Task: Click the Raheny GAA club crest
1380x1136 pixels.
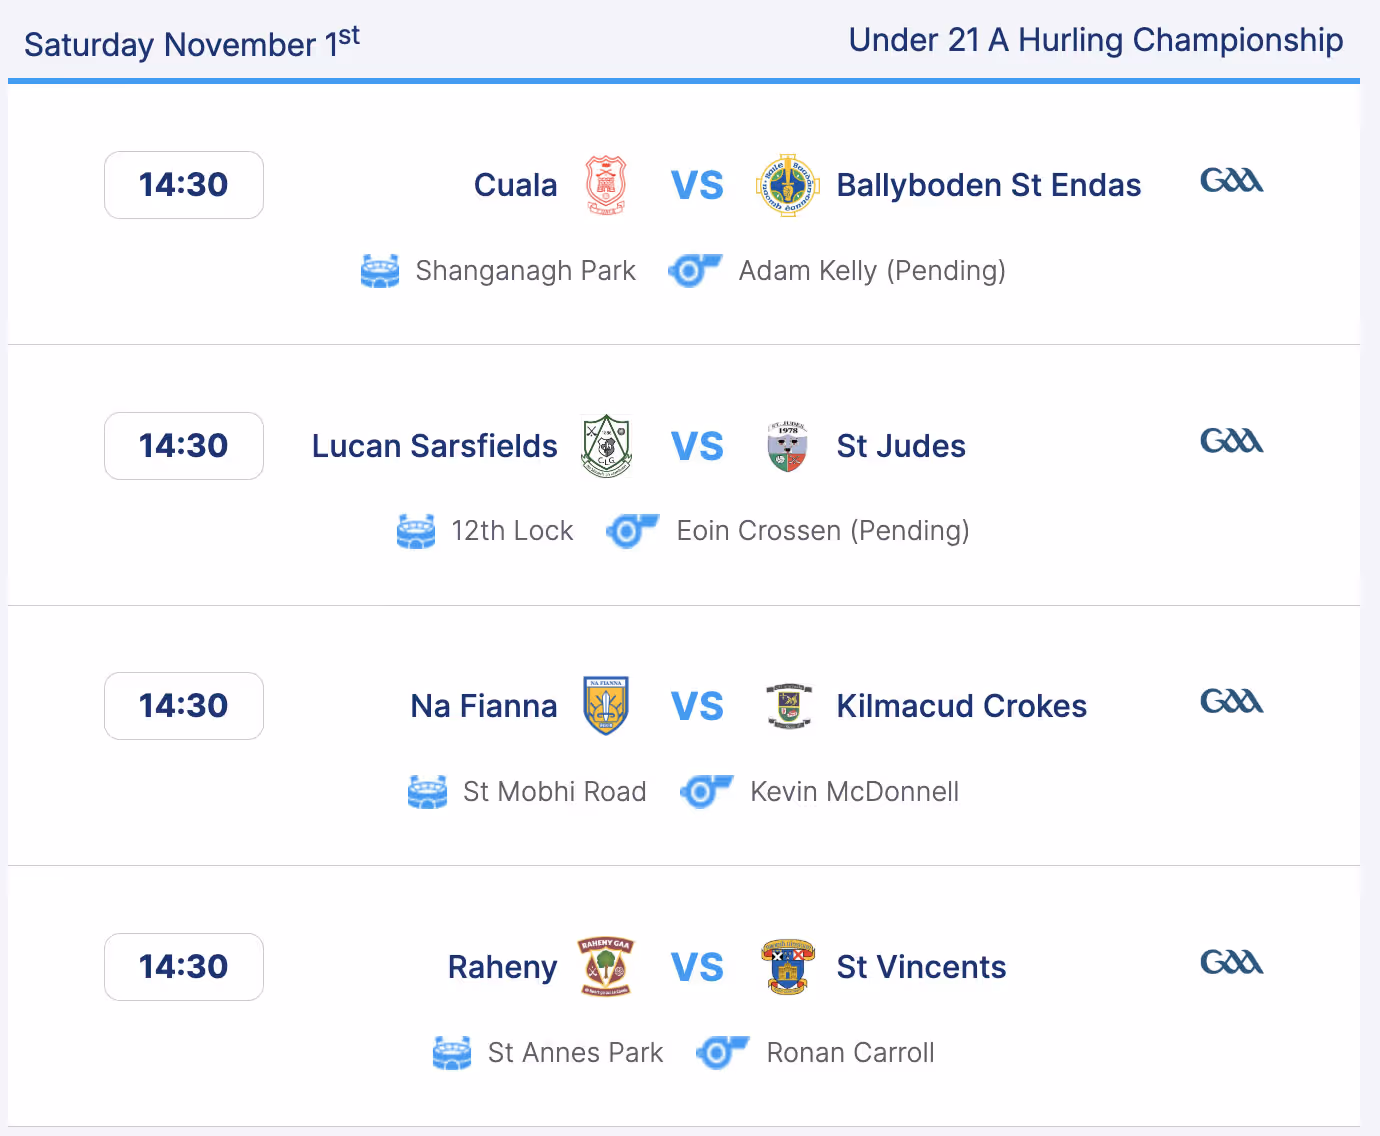Action: tap(606, 967)
